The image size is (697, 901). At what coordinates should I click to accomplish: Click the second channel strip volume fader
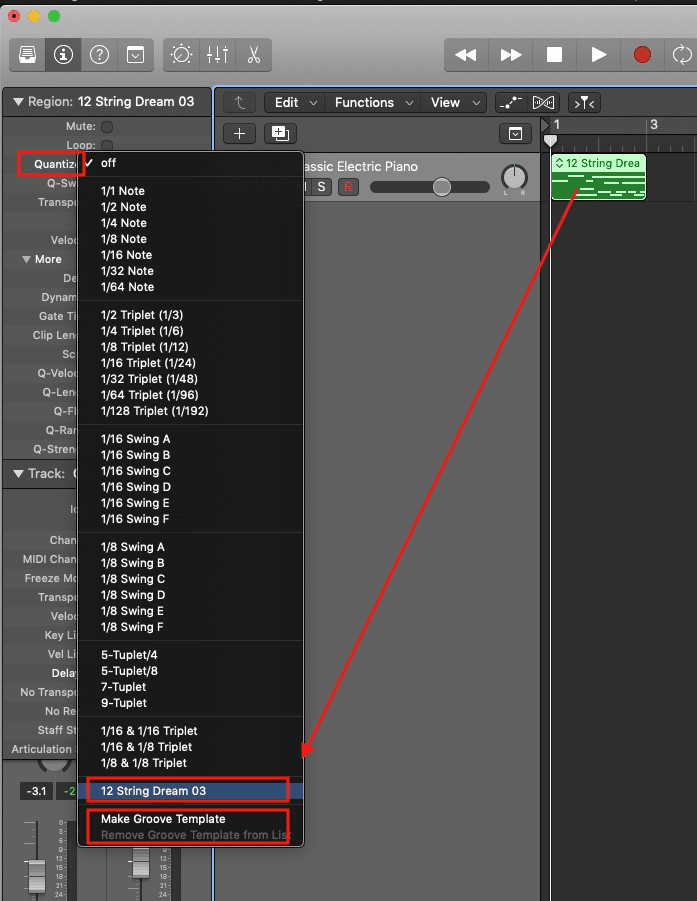pos(140,863)
